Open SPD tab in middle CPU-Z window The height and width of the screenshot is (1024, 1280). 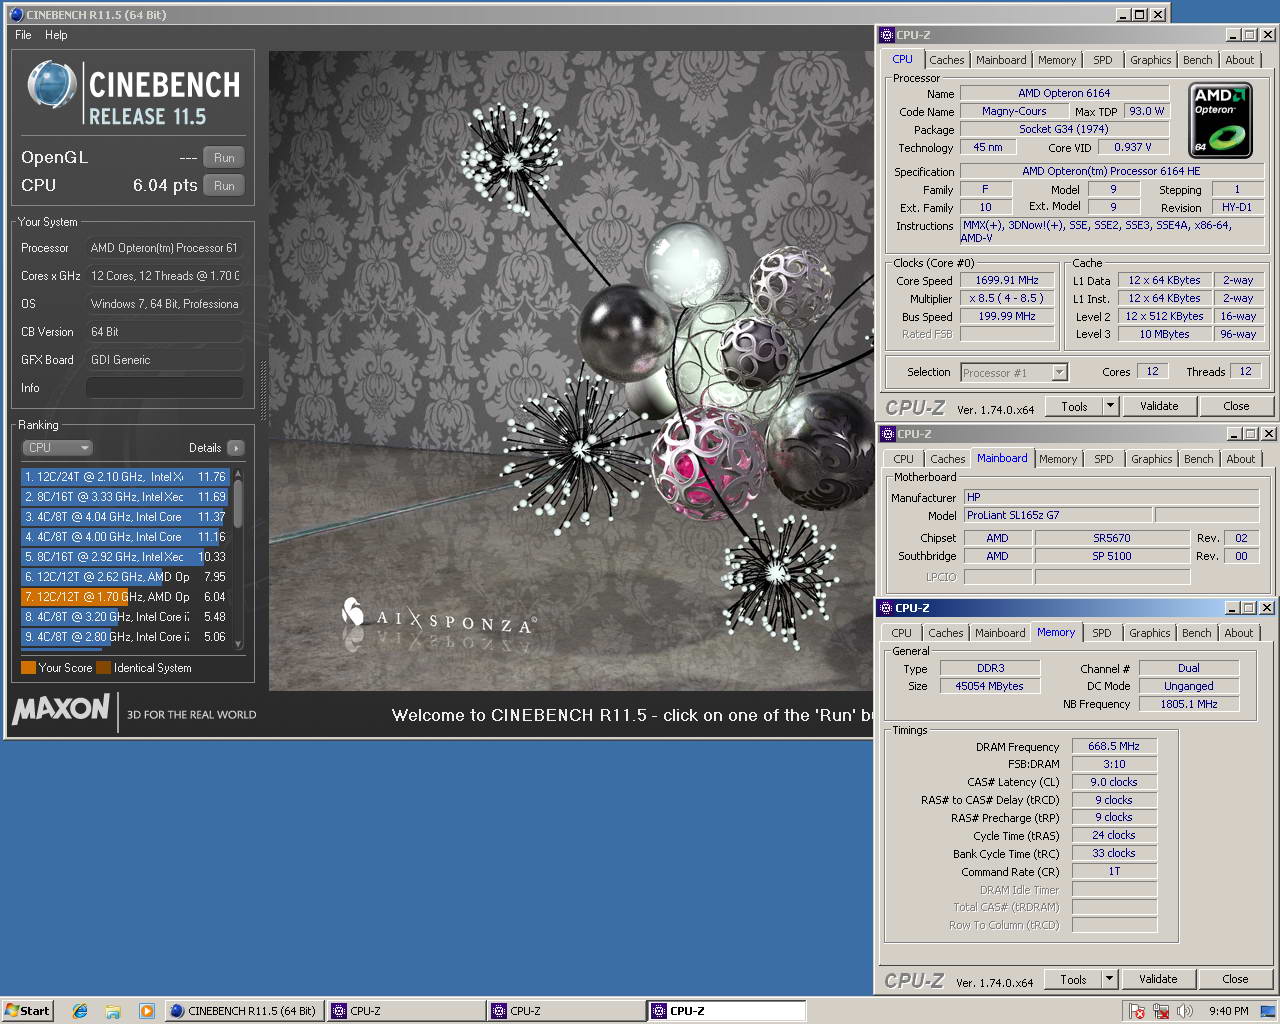(1103, 459)
